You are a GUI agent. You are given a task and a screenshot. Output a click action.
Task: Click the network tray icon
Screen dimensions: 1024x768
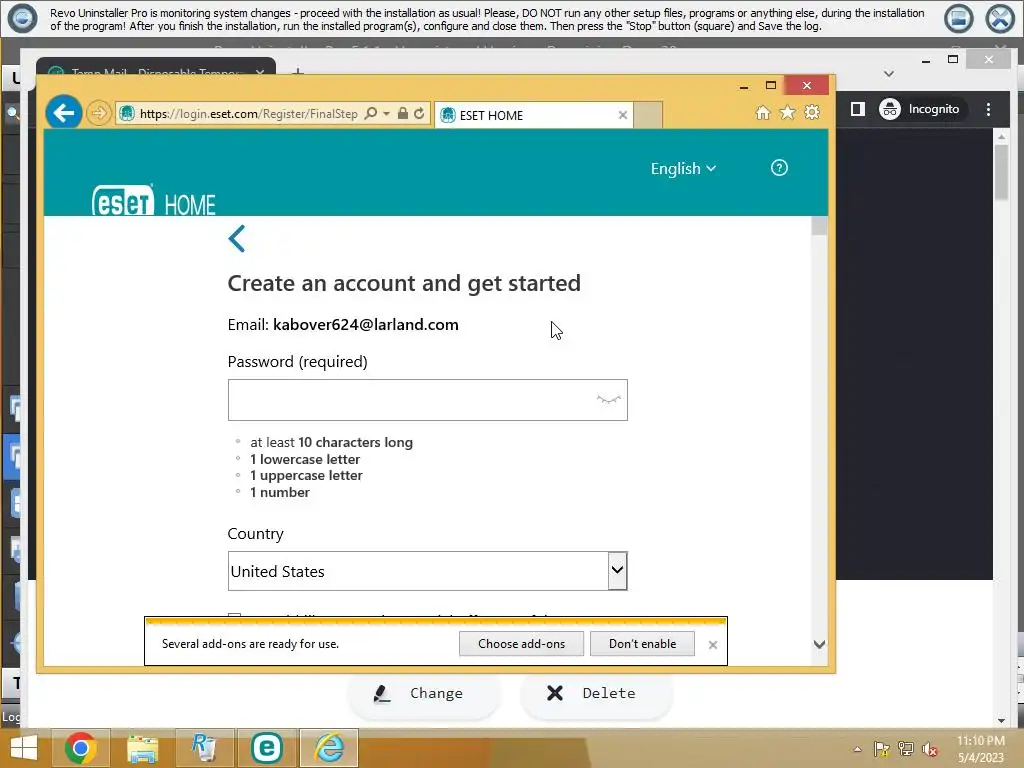(906, 750)
